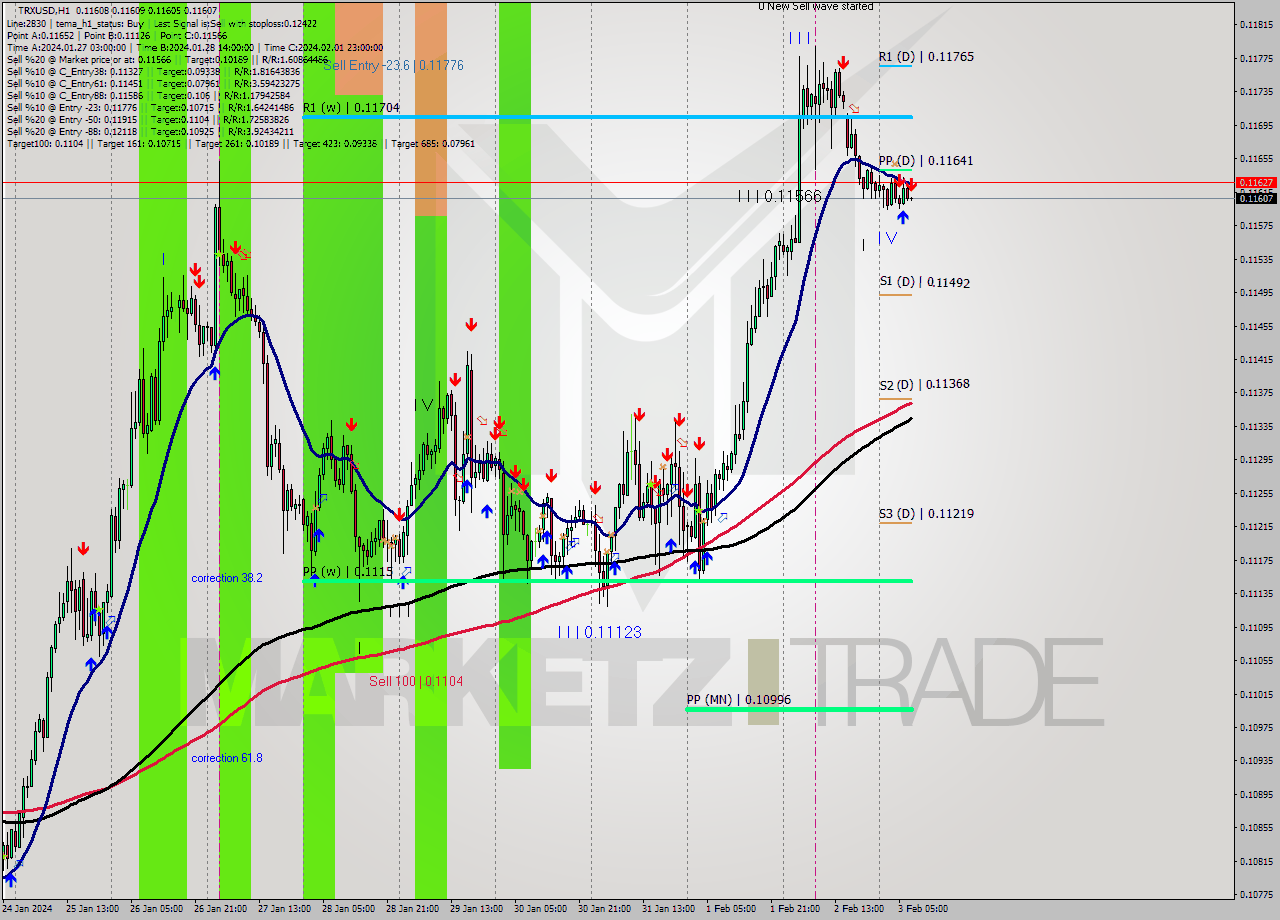Click the S1 (D) 0.11492 support label
Image resolution: width=1280 pixels, height=920 pixels.
click(x=925, y=283)
